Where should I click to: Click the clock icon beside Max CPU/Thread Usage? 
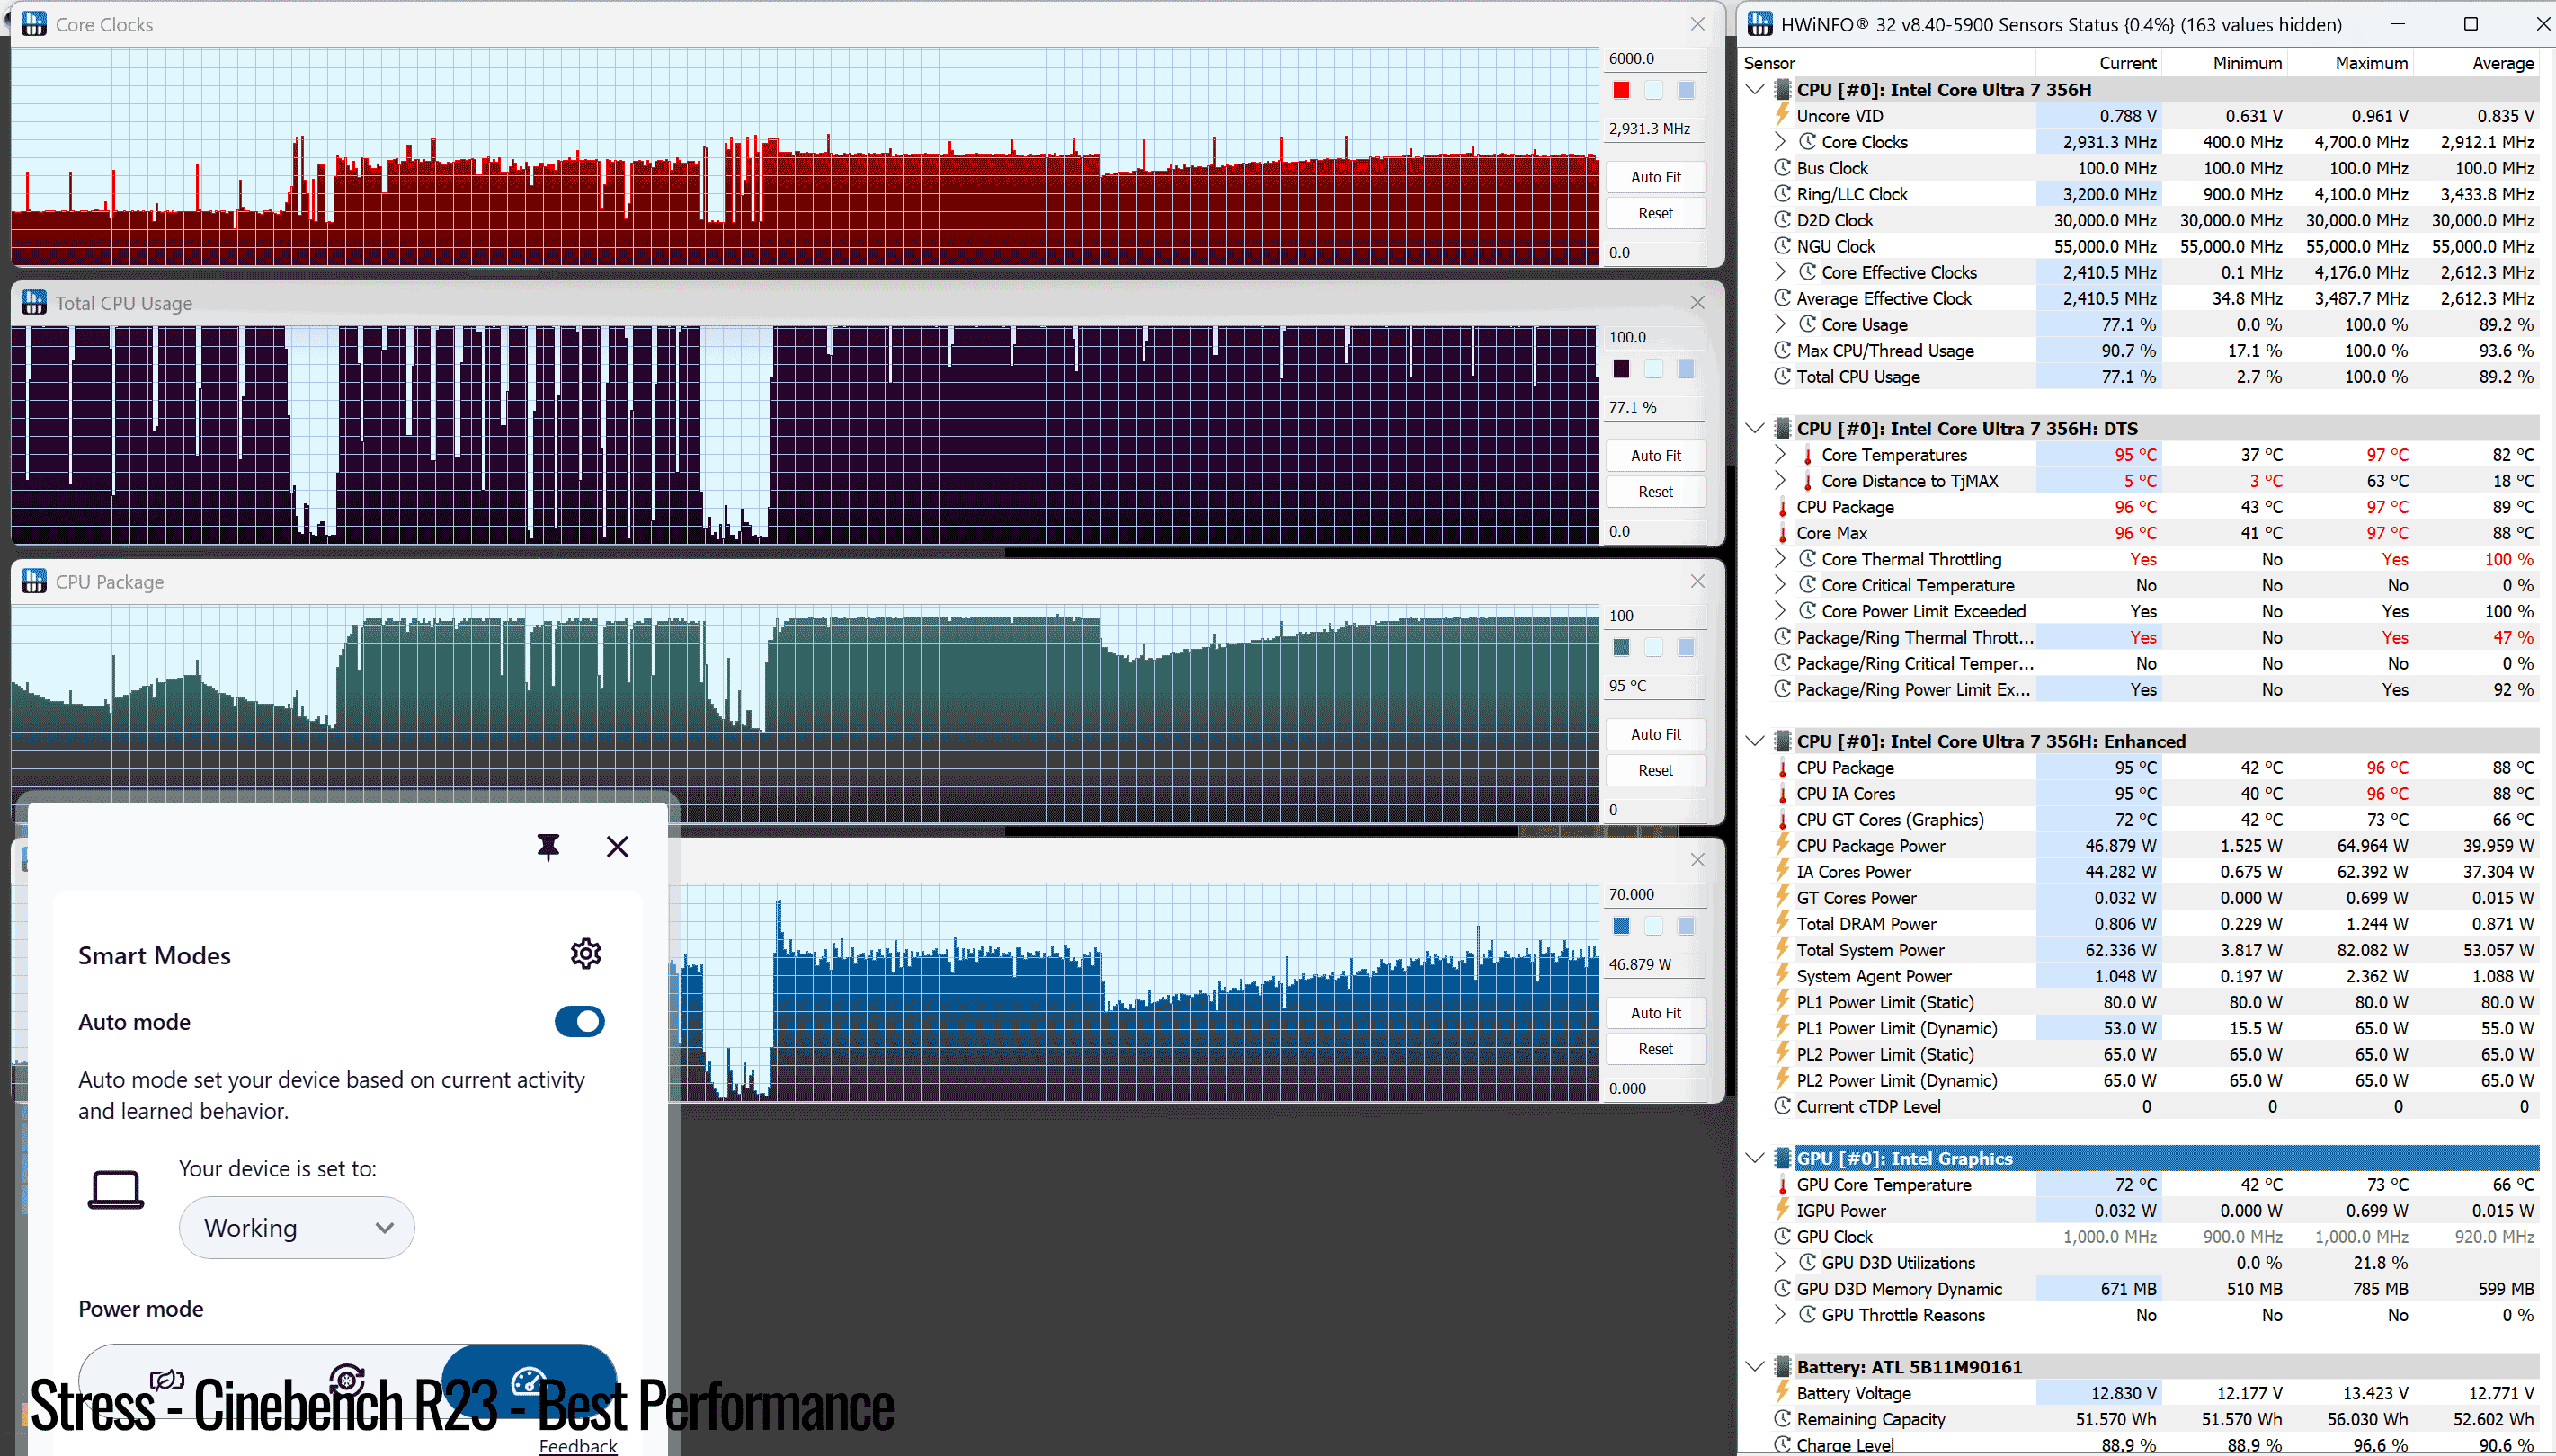coord(1782,350)
